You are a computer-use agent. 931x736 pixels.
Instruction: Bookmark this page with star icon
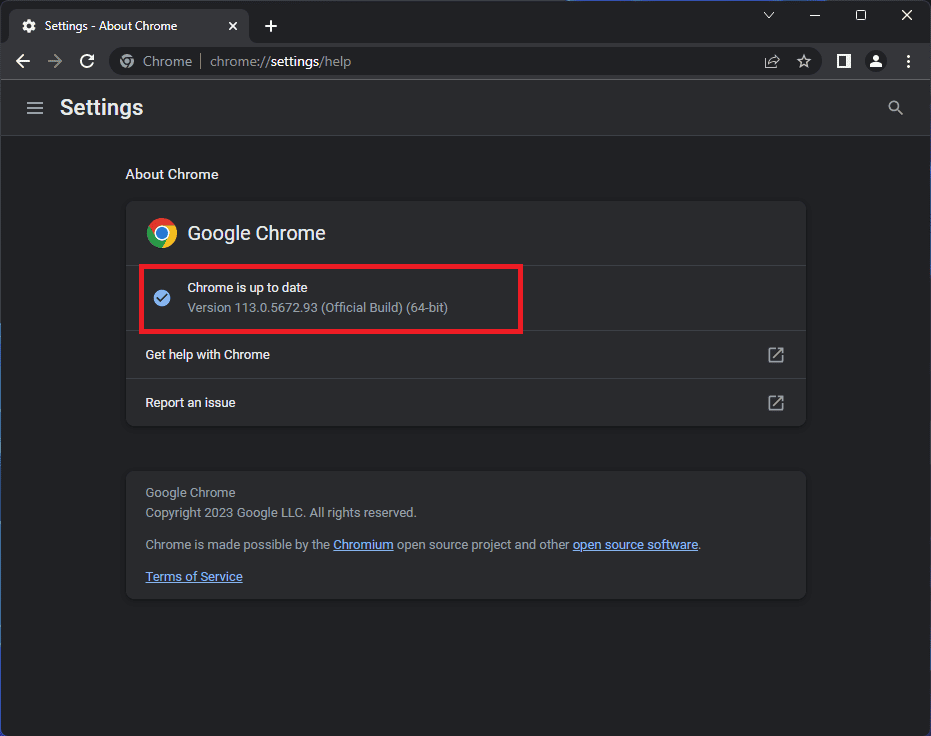click(x=804, y=61)
